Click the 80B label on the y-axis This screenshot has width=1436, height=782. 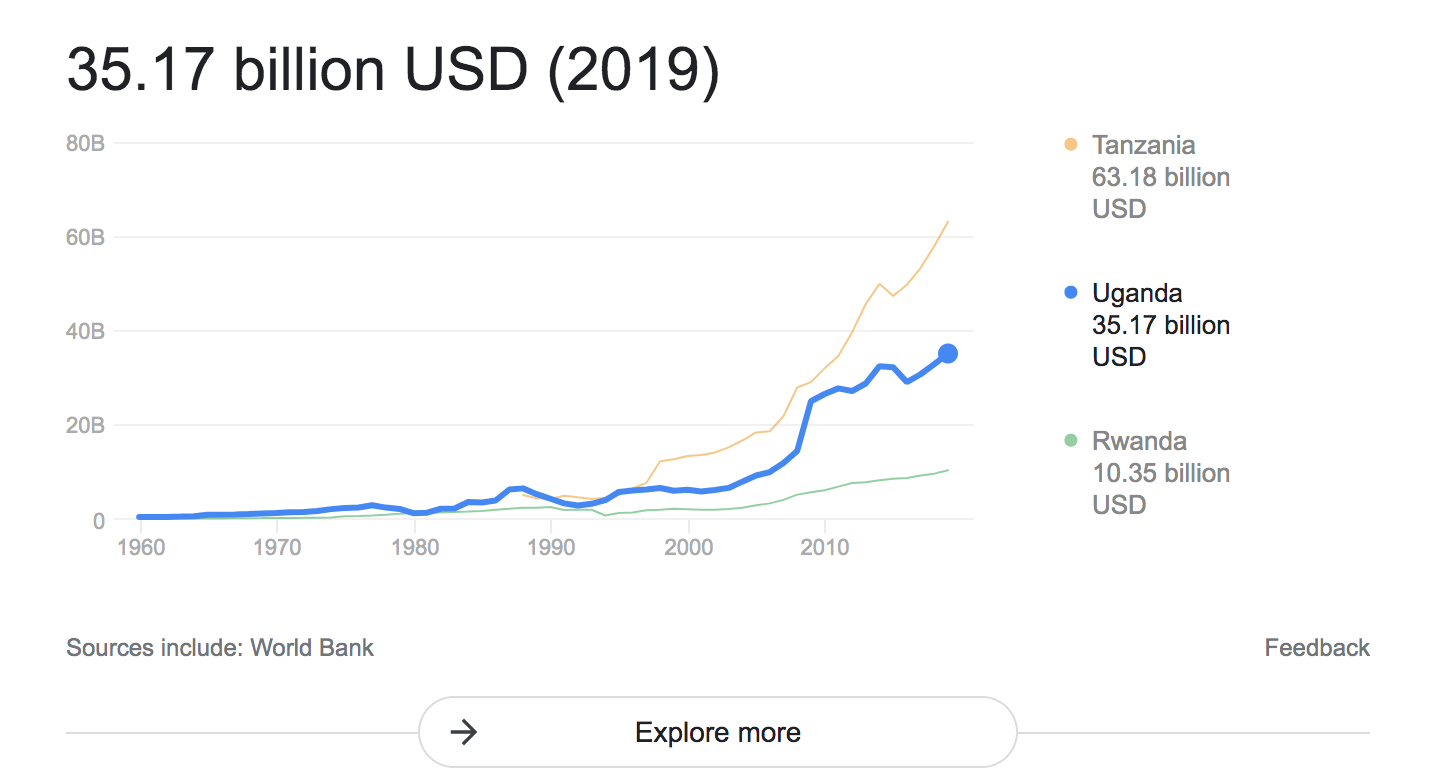[x=86, y=144]
